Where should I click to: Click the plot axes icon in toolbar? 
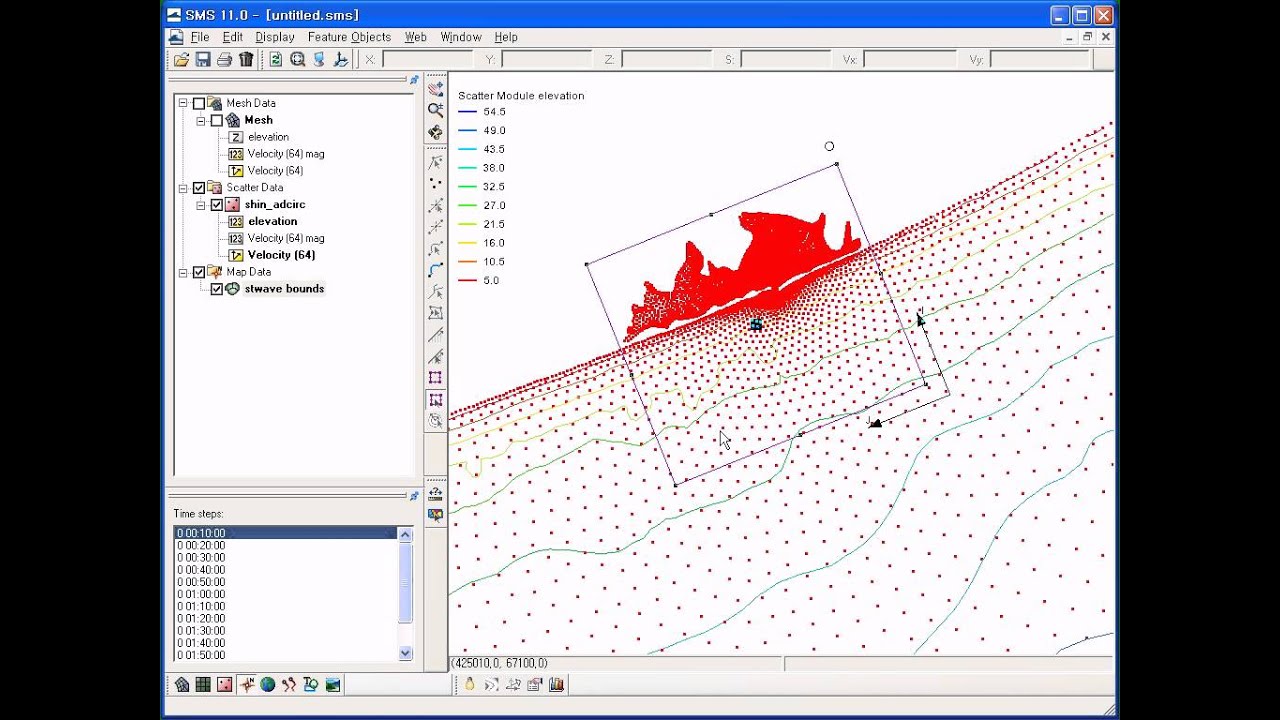pos(341,60)
